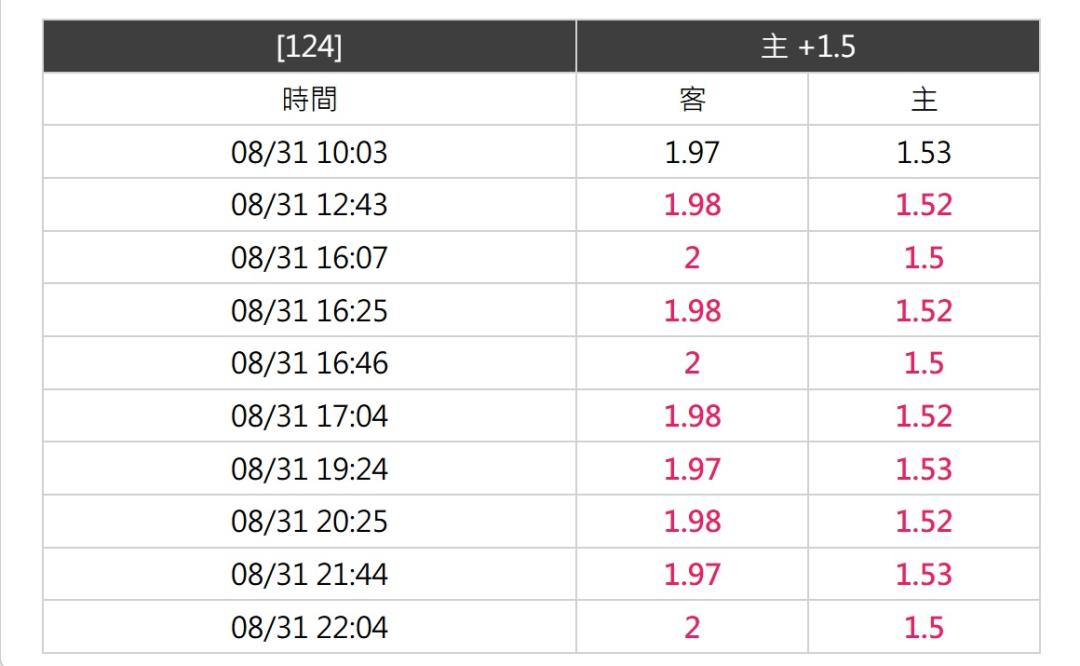Screen dimensions: 1080x666
Task: Click 主 odds 1.52 at 16:25
Action: pos(924,311)
